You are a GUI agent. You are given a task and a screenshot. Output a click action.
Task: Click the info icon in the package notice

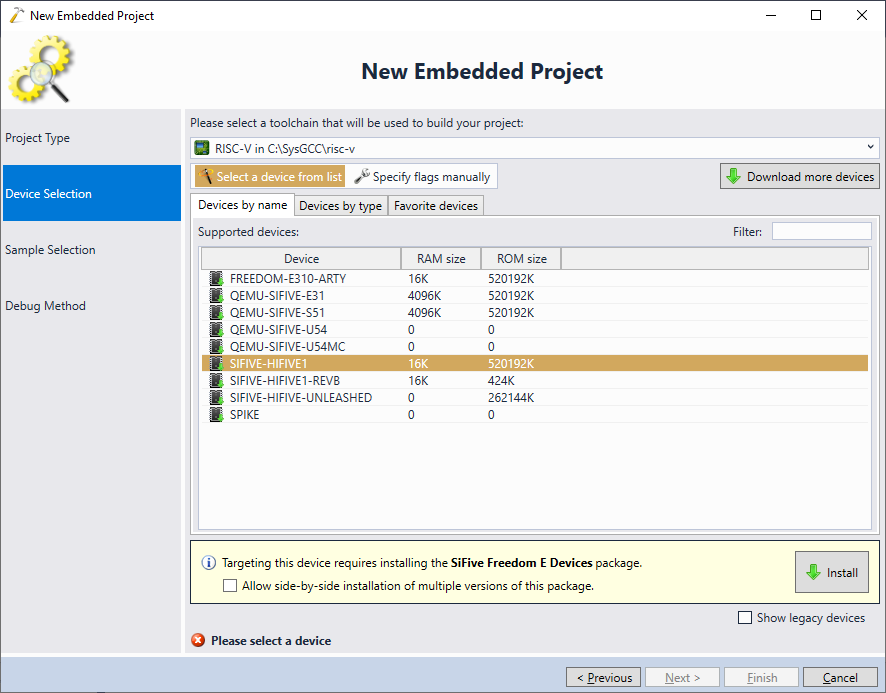(209, 562)
